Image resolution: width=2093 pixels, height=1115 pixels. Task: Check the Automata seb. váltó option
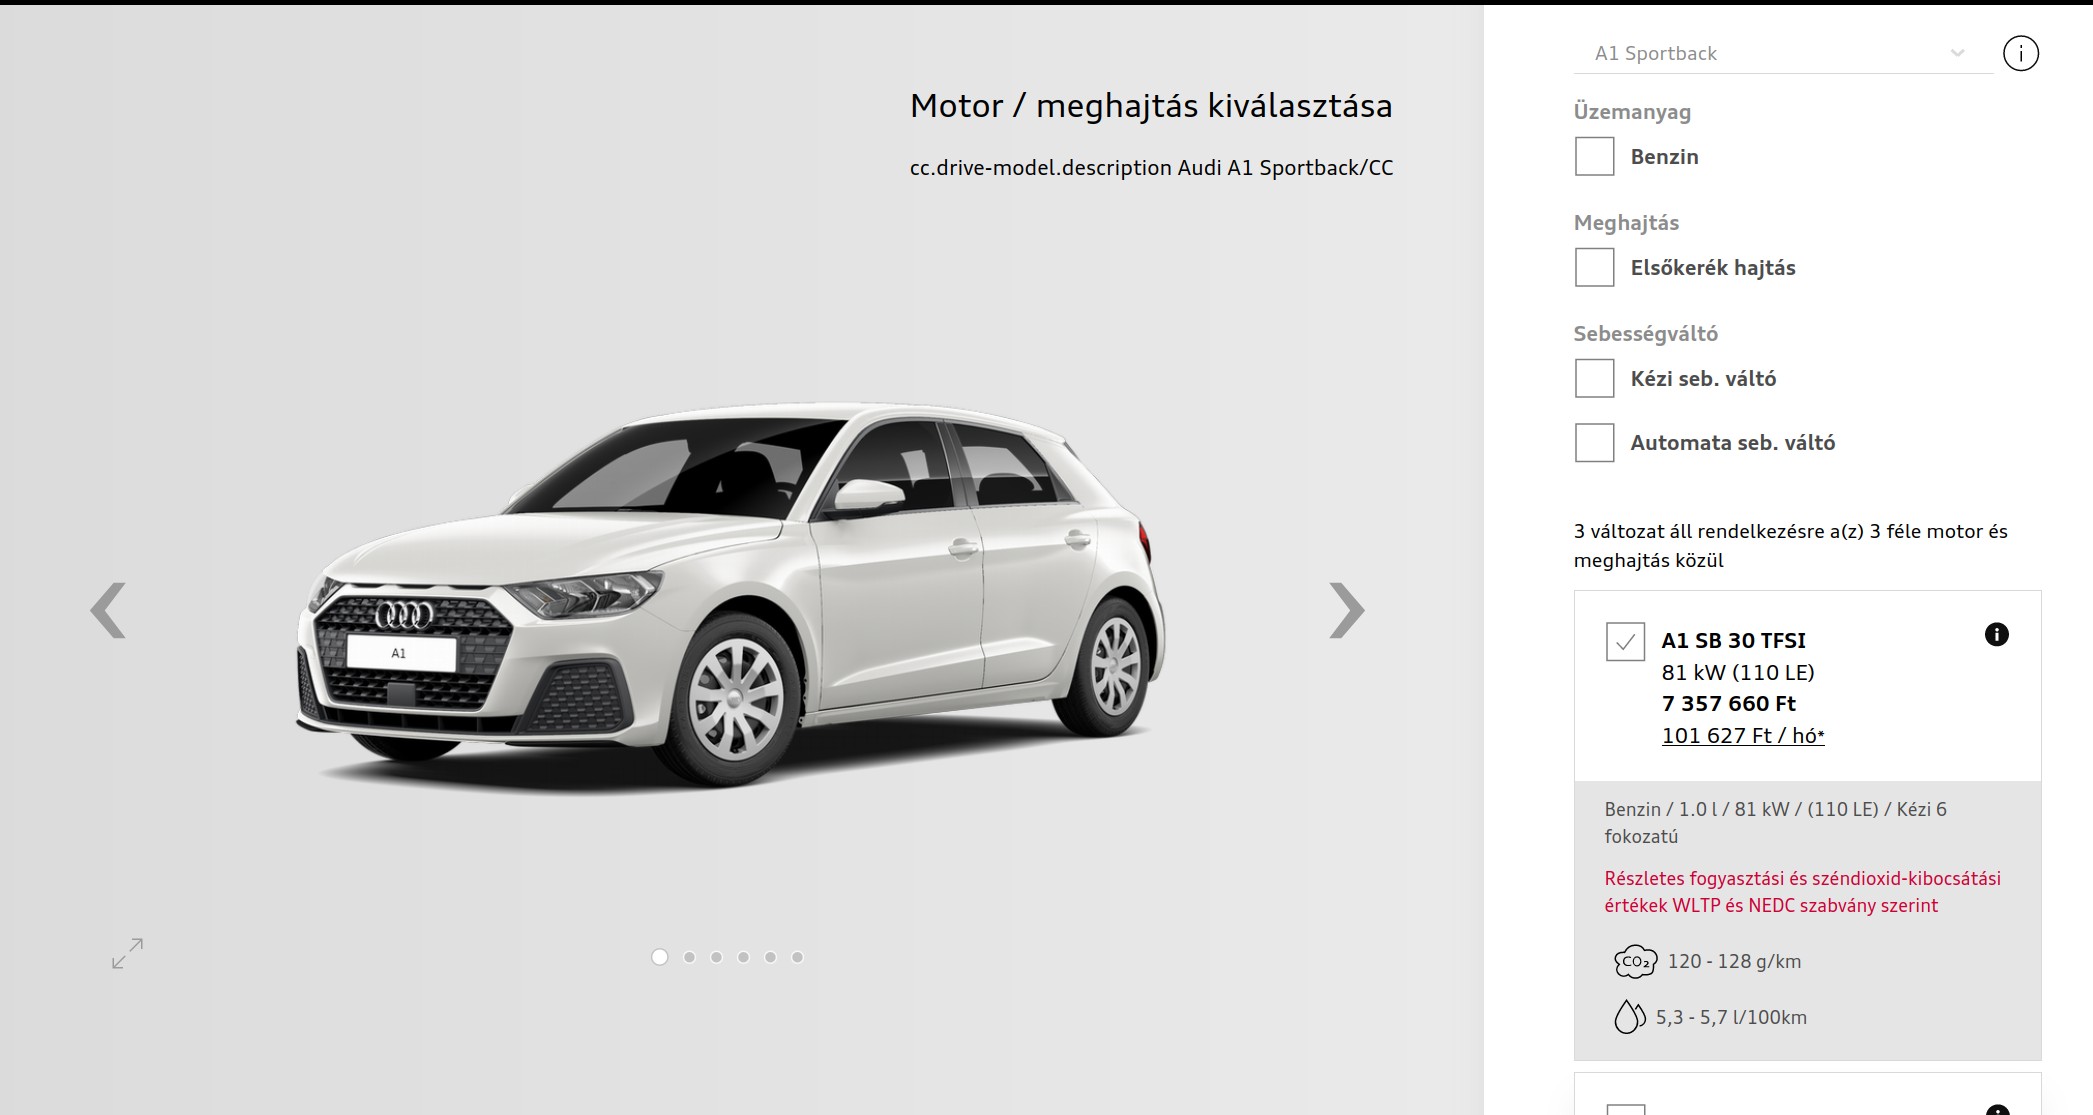click(1594, 442)
